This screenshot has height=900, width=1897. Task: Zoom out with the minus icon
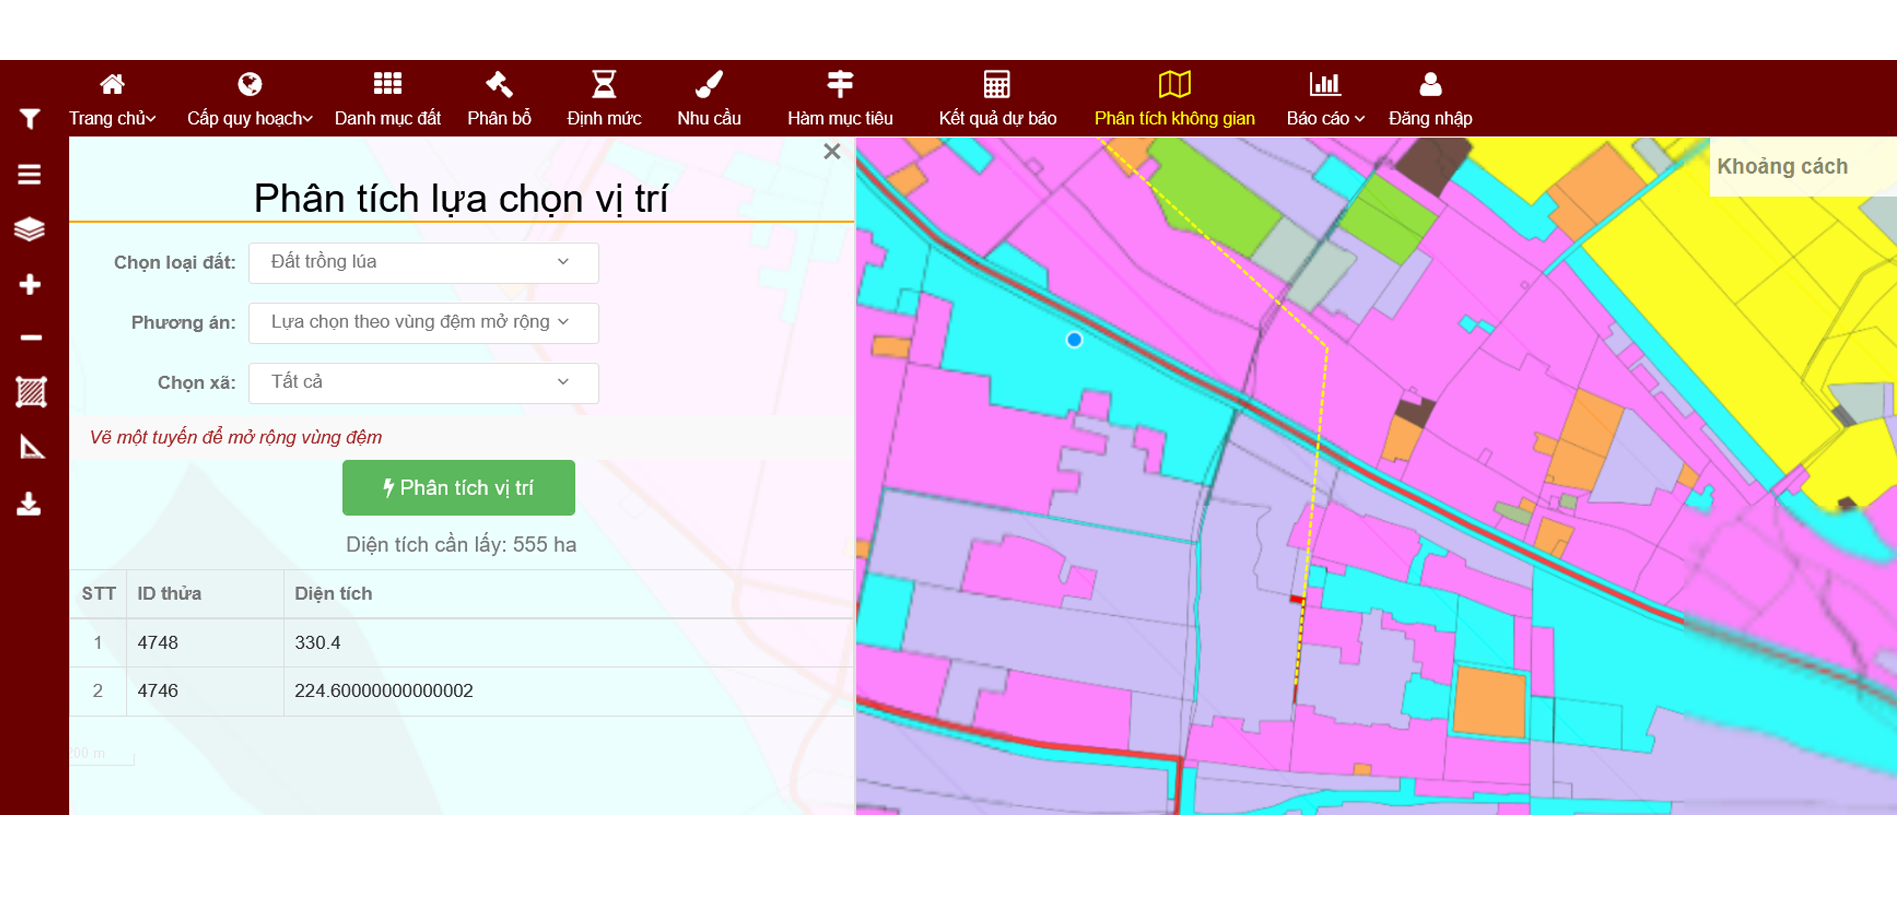(30, 338)
